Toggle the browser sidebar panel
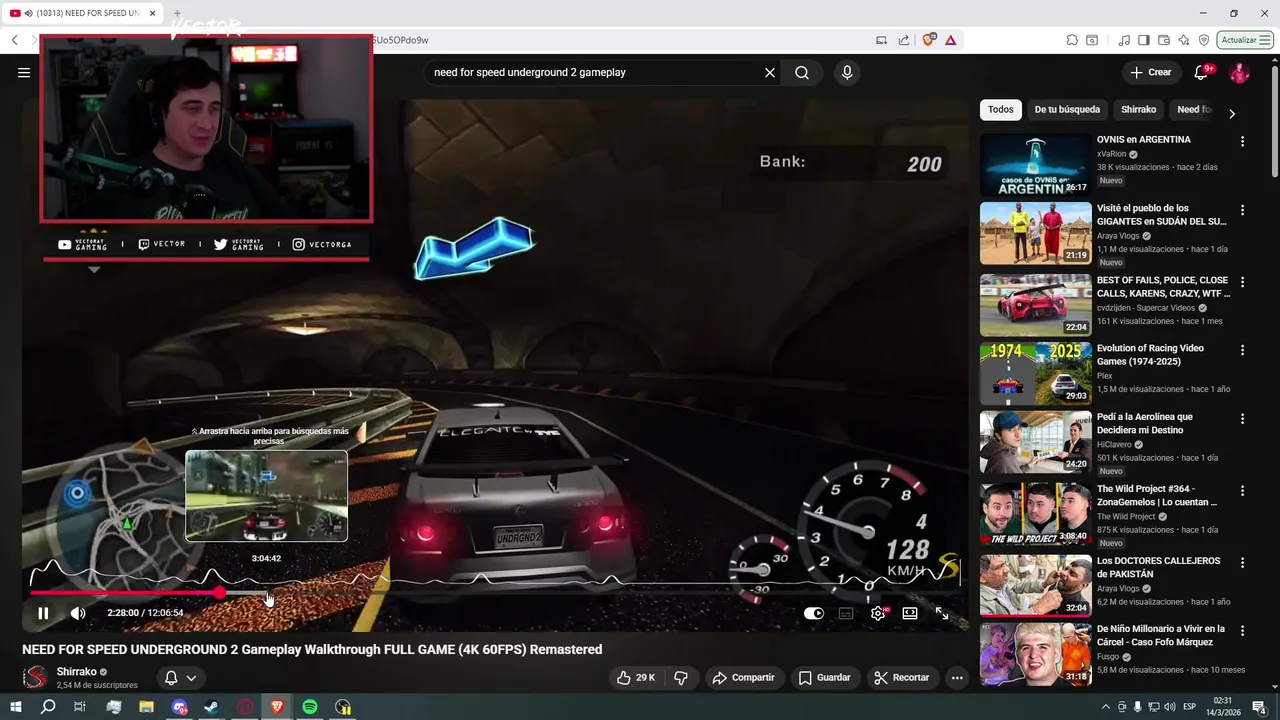The width and height of the screenshot is (1280, 720). click(x=1144, y=40)
